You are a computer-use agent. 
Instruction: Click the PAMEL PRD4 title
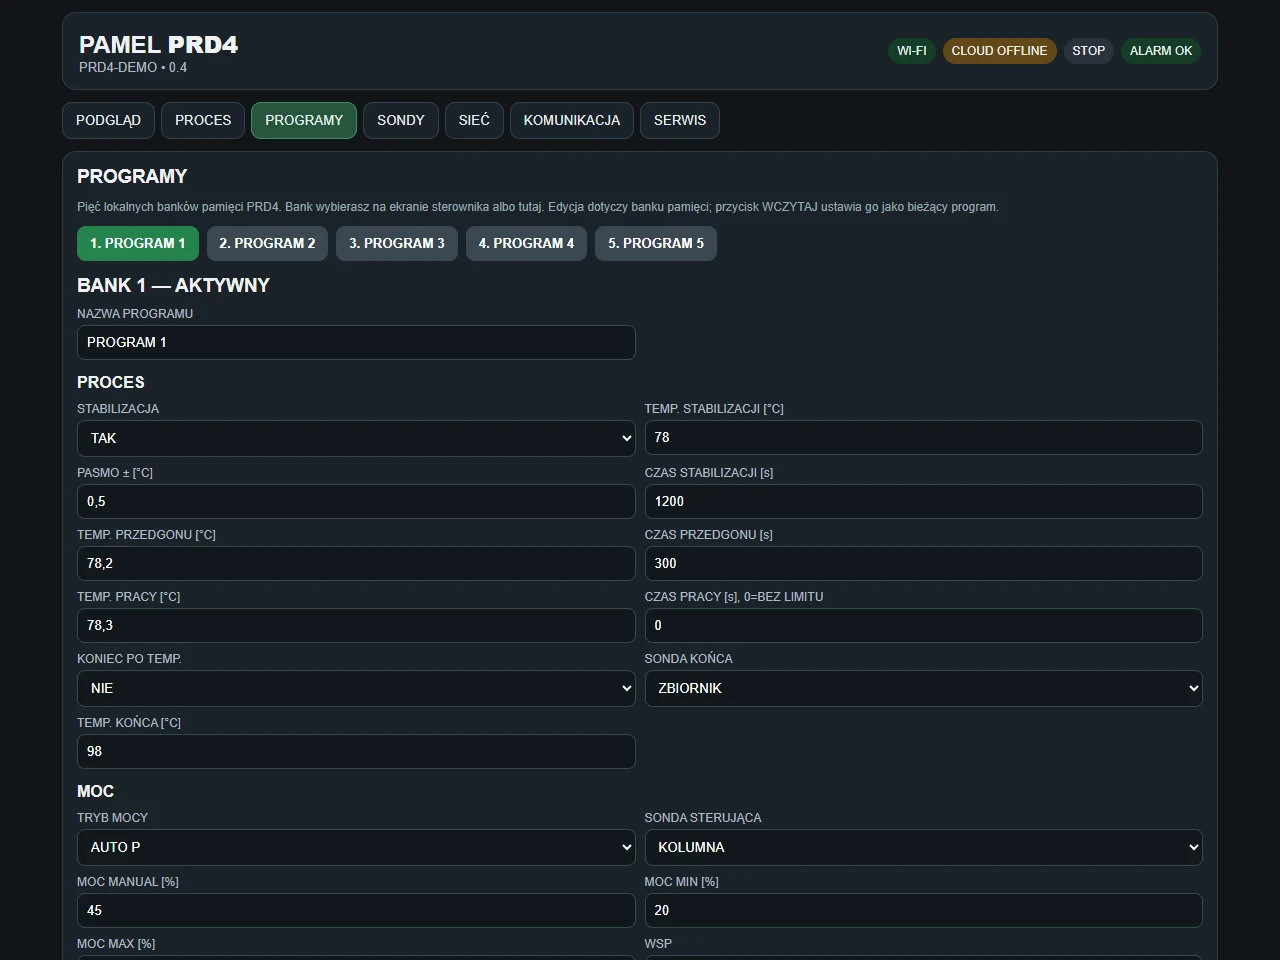[x=159, y=44]
